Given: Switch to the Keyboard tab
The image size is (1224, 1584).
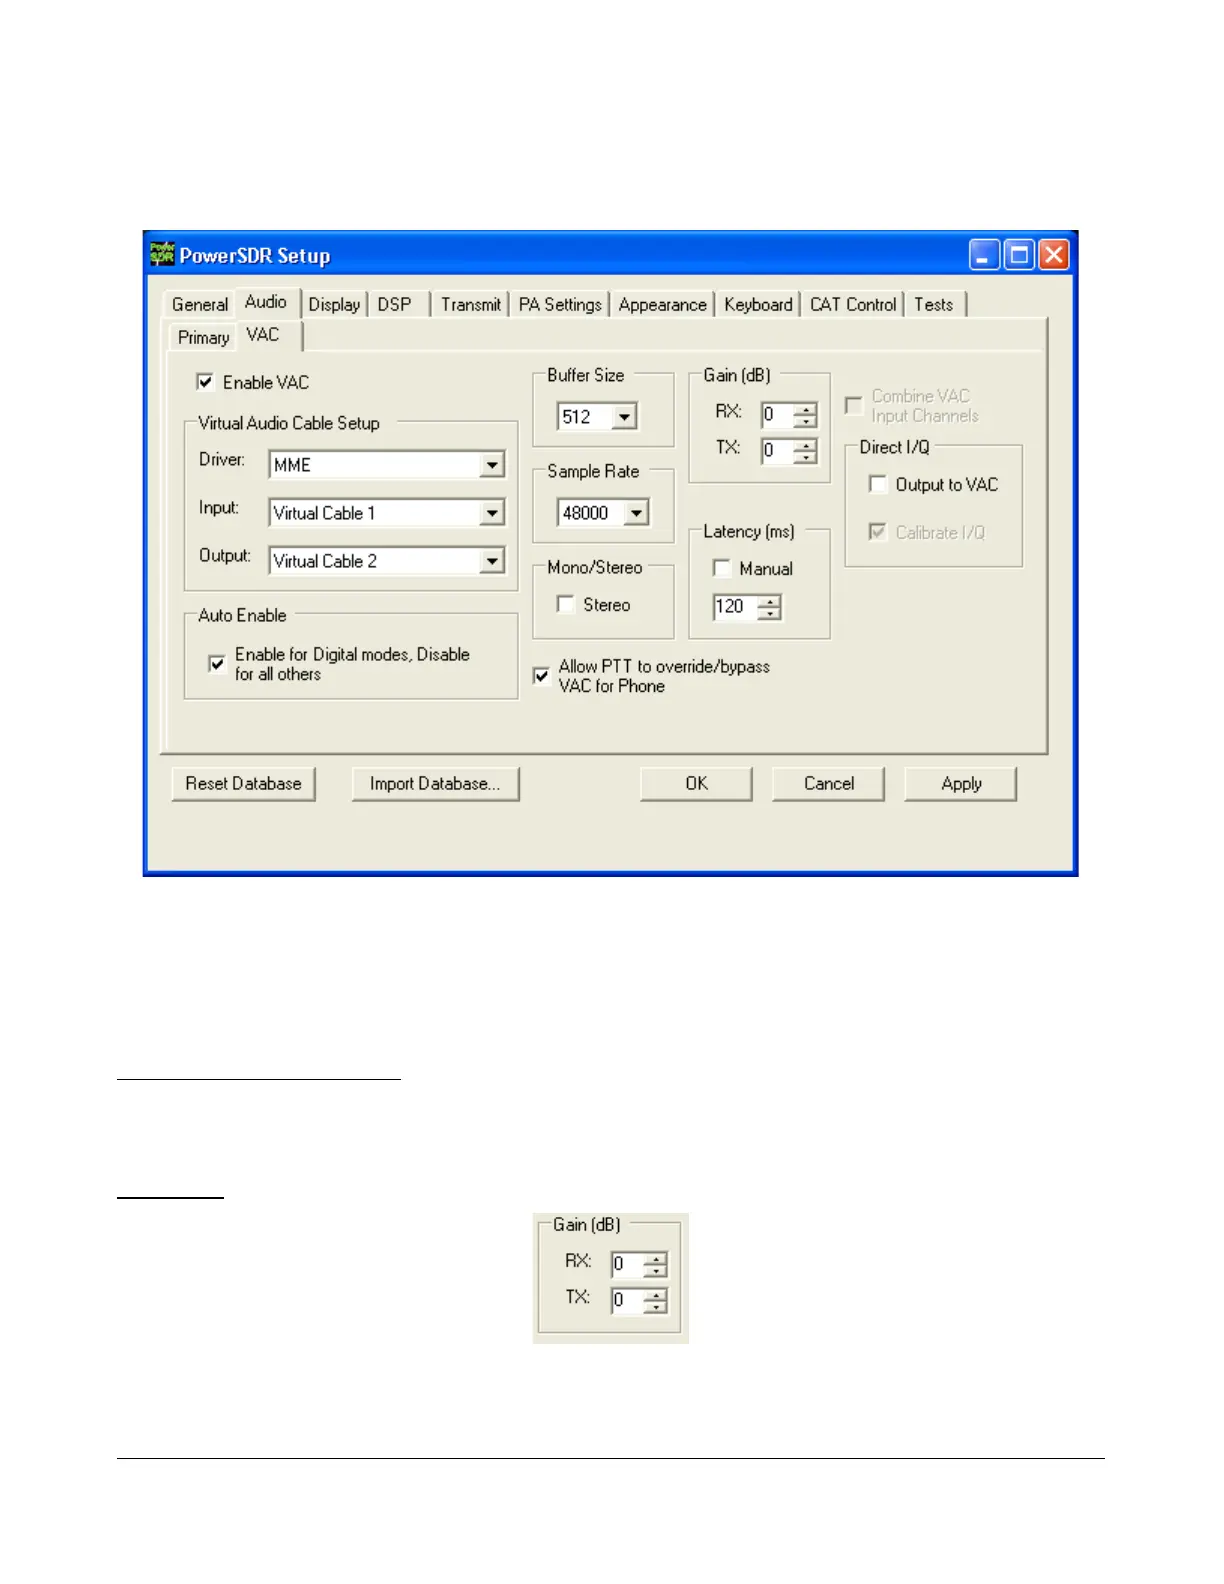Looking at the screenshot, I should (758, 304).
